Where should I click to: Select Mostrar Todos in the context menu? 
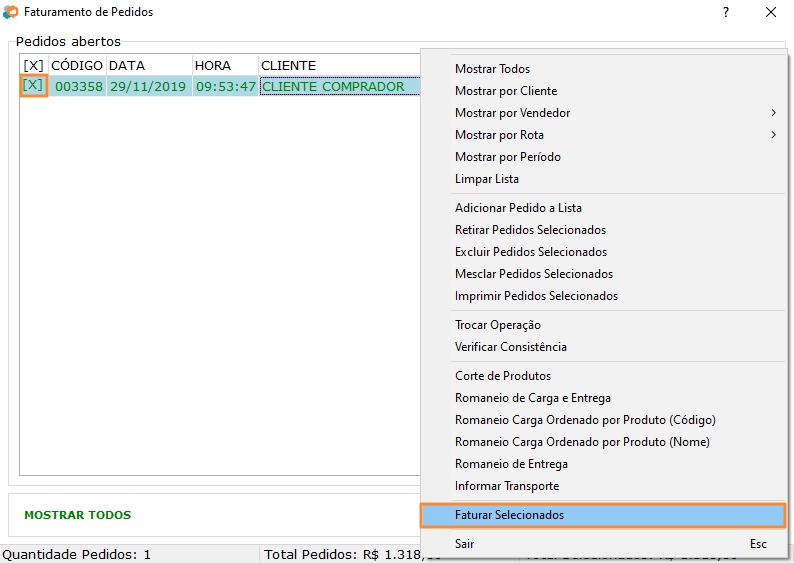tap(492, 69)
